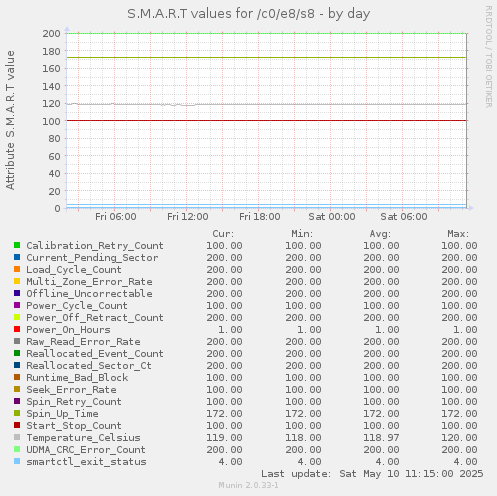Select the Seek_Error_Rate legend label
This screenshot has width=497, height=496.
pos(71,390)
